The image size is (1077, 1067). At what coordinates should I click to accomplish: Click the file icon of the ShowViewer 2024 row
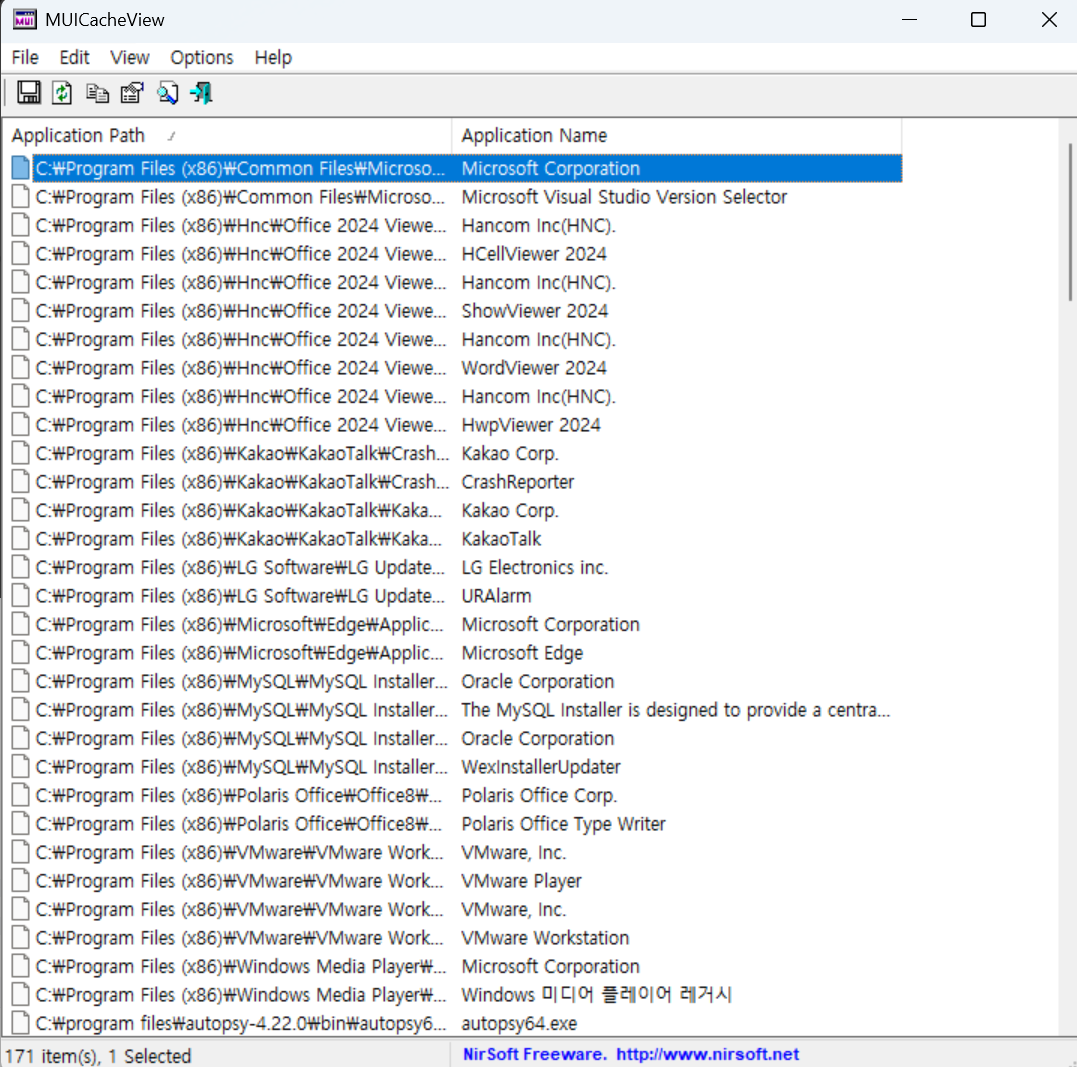[x=21, y=311]
